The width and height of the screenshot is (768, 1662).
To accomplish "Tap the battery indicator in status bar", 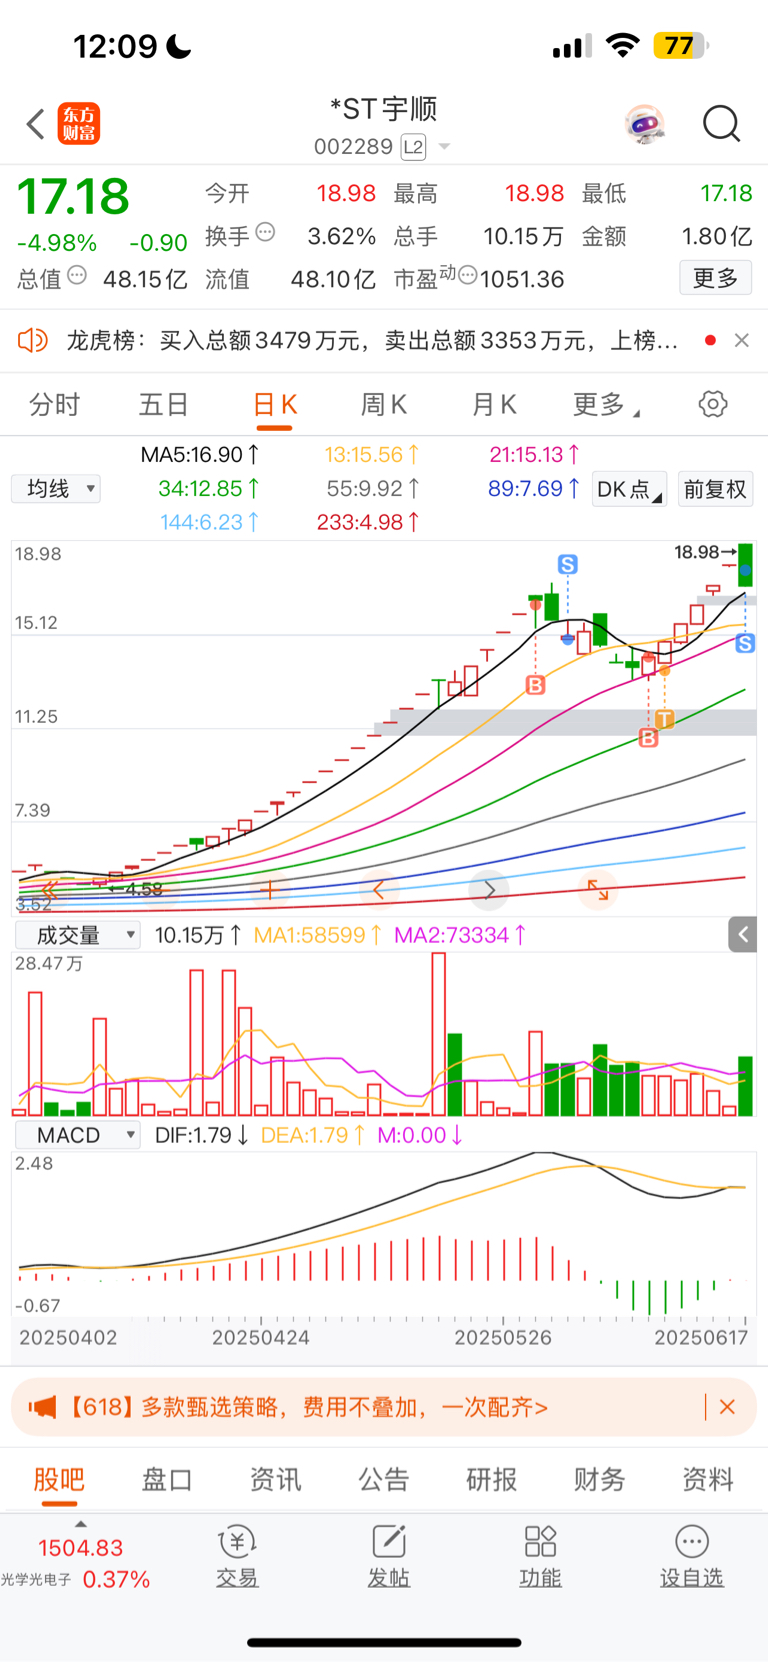I will pyautogui.click(x=681, y=46).
